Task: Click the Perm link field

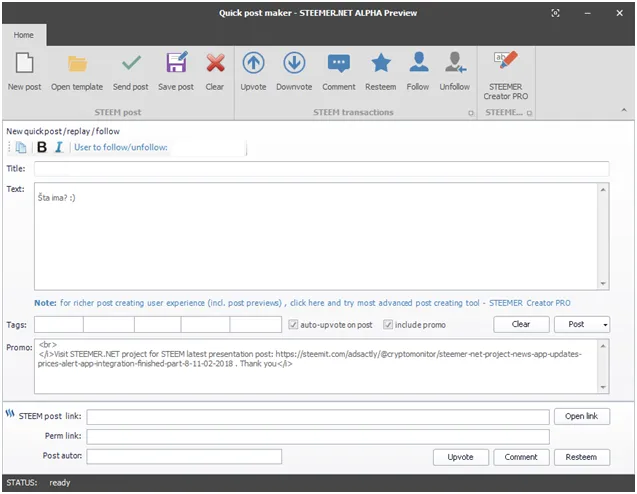Action: click(x=318, y=437)
